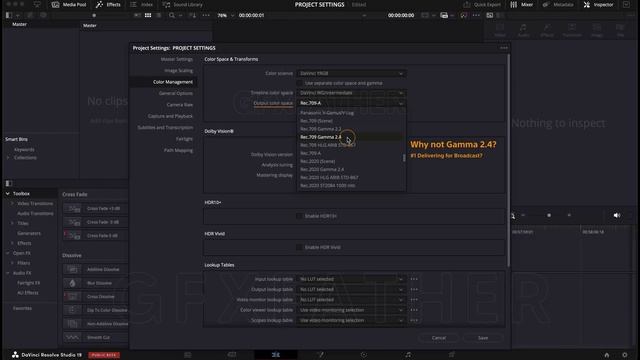
Task: Choose Rec.2020 (Scene) option
Action: (x=318, y=162)
